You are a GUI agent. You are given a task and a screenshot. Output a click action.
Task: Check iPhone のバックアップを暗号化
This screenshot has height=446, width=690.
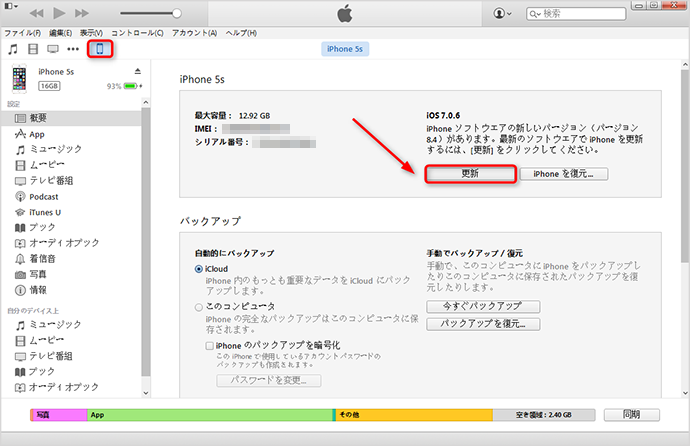pos(210,346)
